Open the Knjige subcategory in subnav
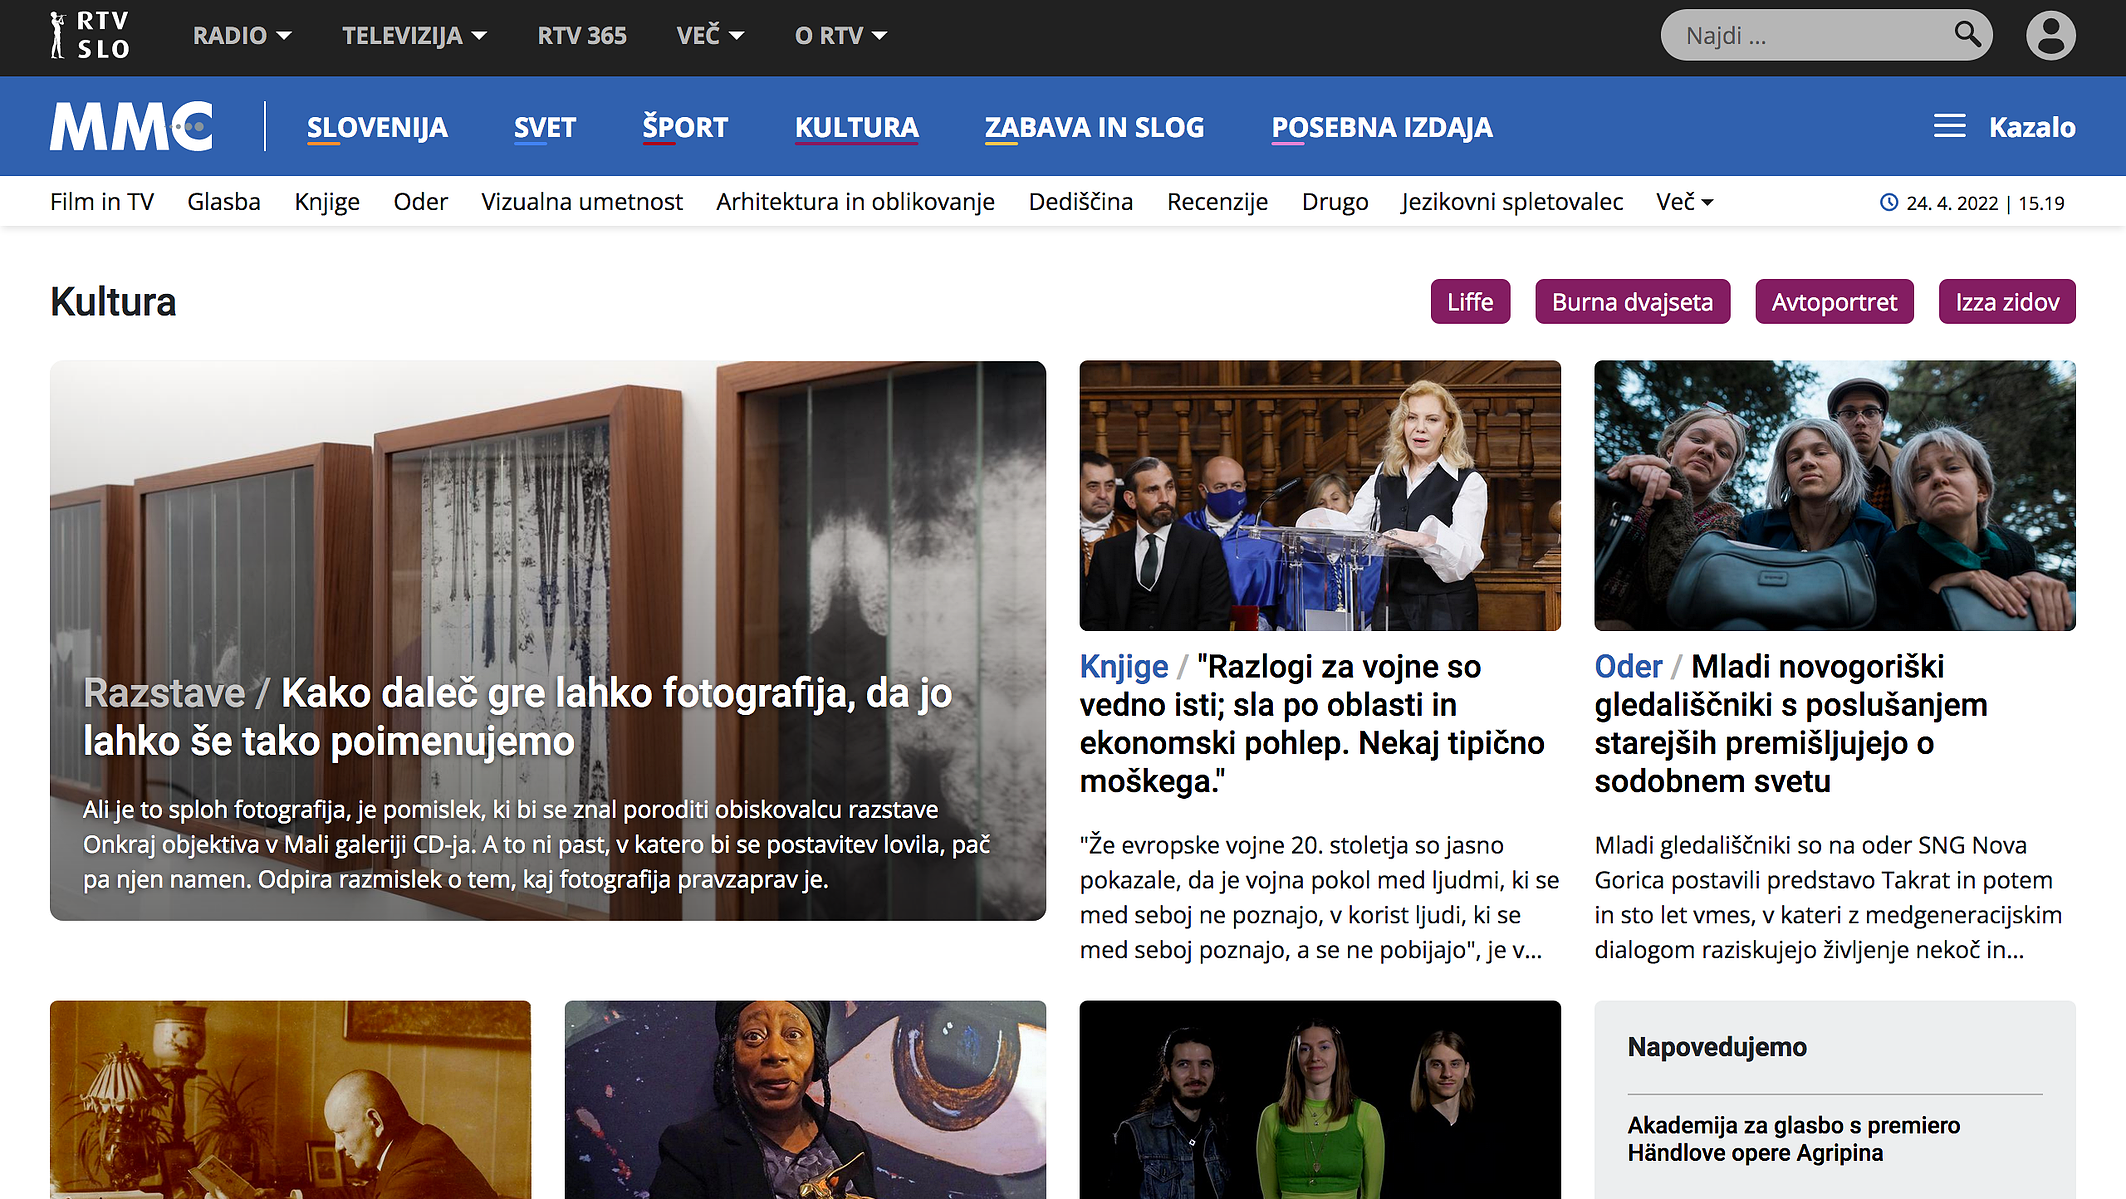The width and height of the screenshot is (2126, 1199). (x=327, y=201)
